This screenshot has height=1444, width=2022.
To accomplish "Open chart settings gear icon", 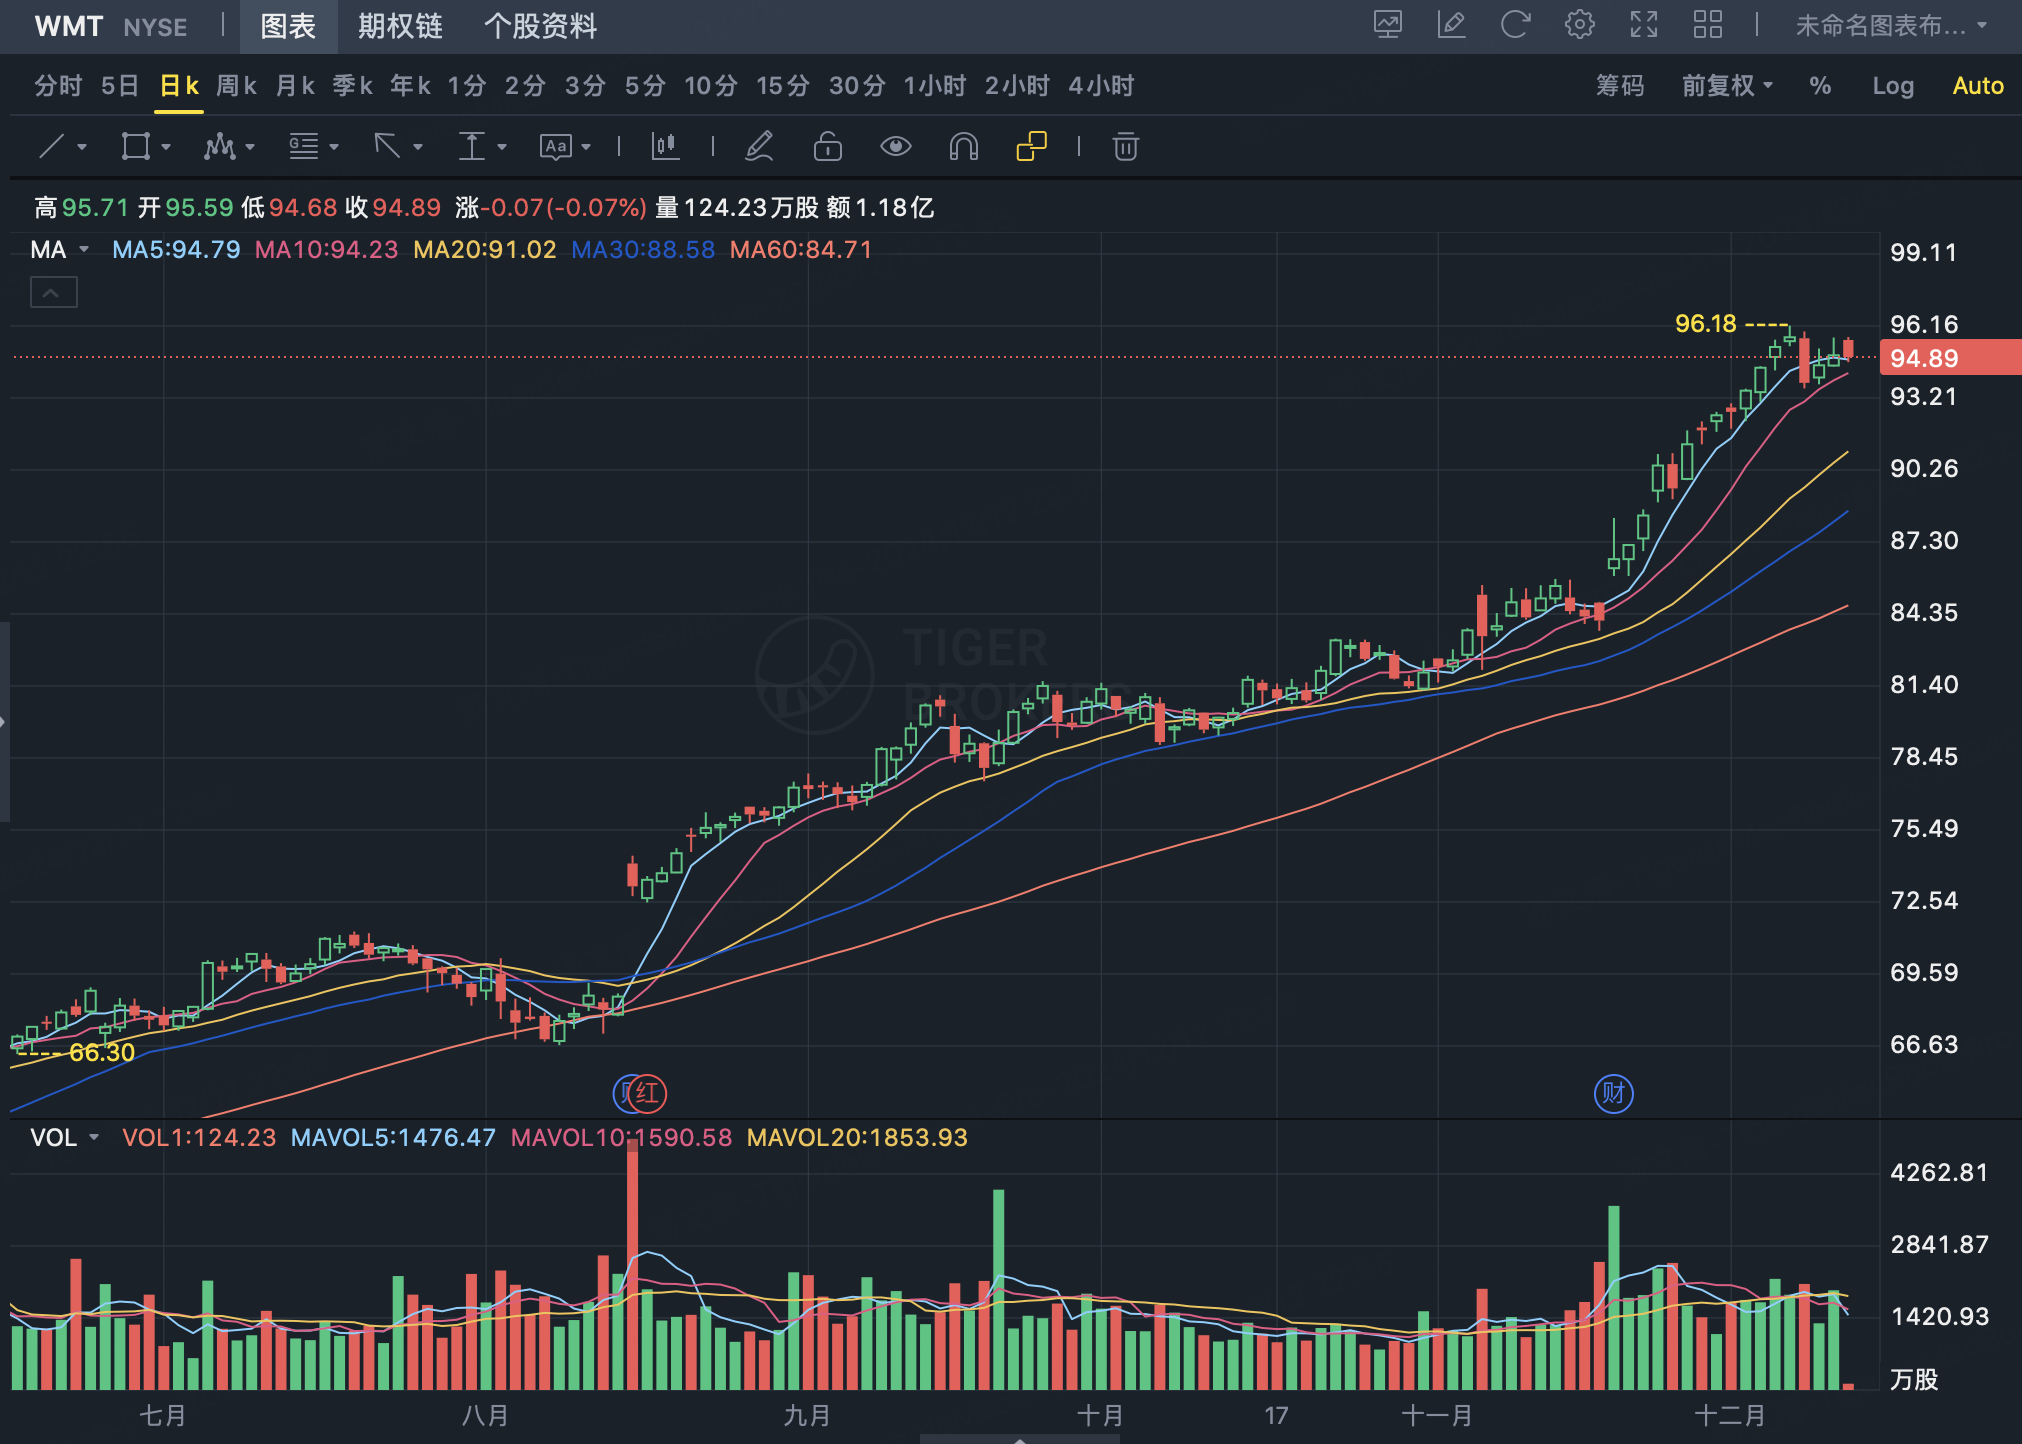I will (x=1579, y=25).
